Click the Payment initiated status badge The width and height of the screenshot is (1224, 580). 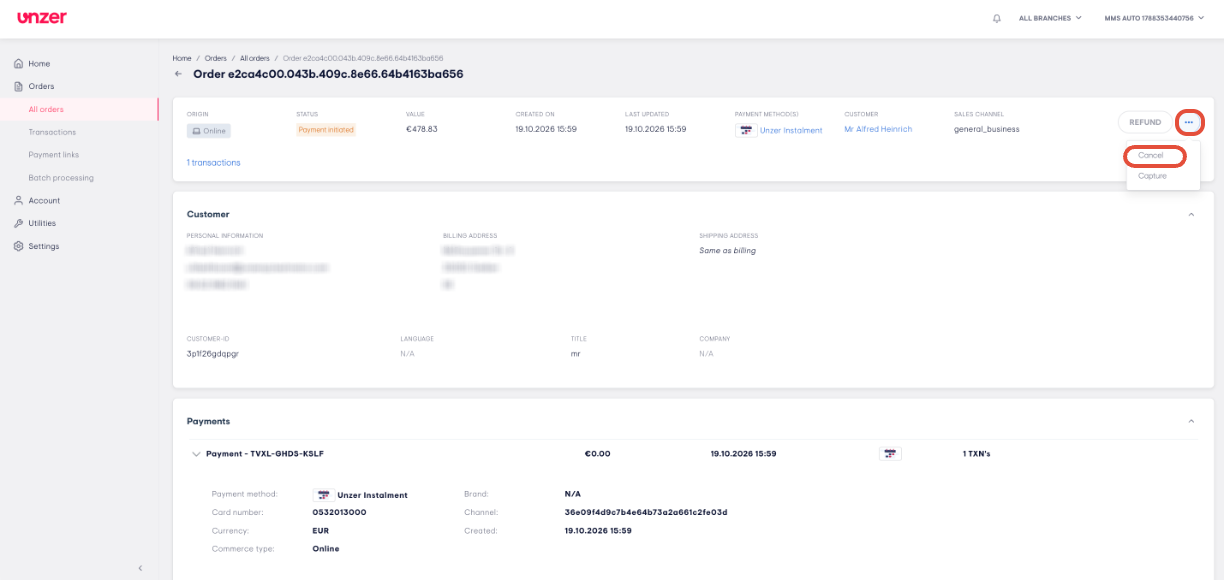tap(326, 130)
